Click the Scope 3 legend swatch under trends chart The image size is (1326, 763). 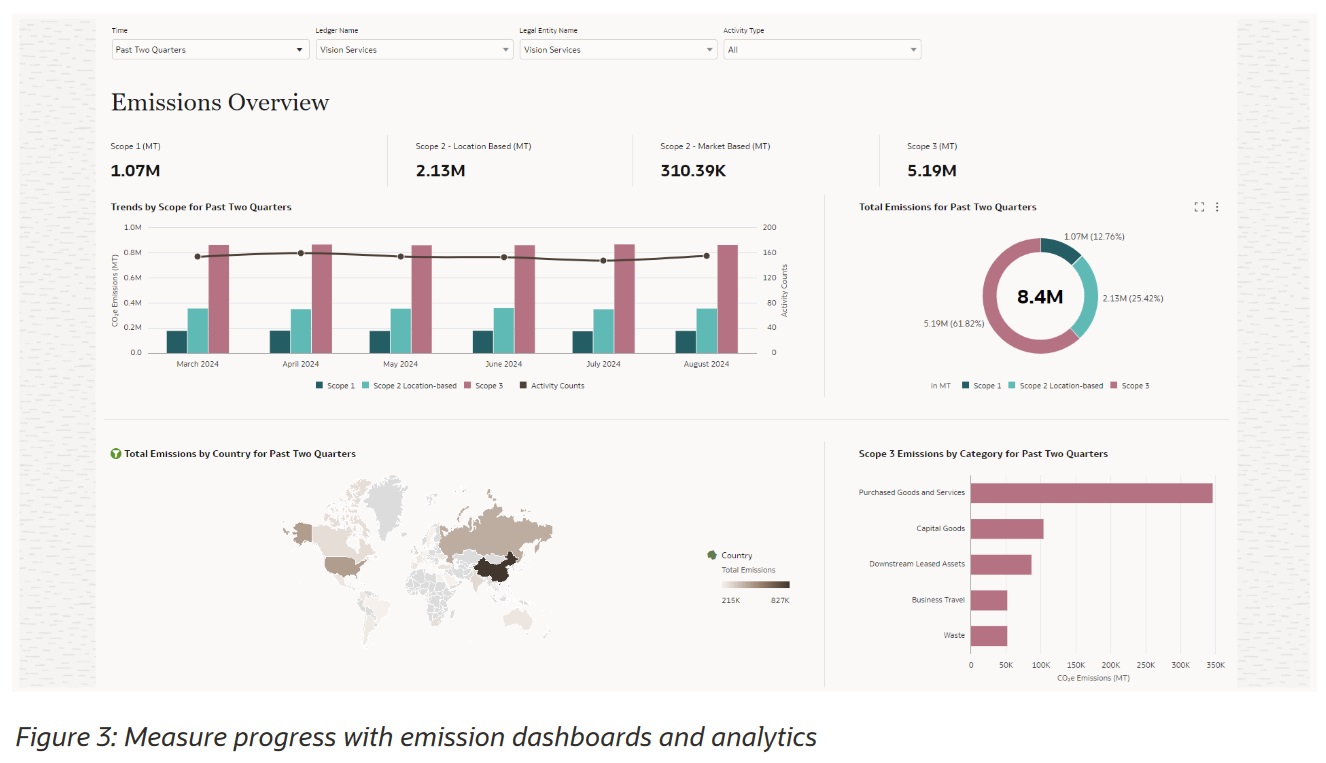coord(468,385)
